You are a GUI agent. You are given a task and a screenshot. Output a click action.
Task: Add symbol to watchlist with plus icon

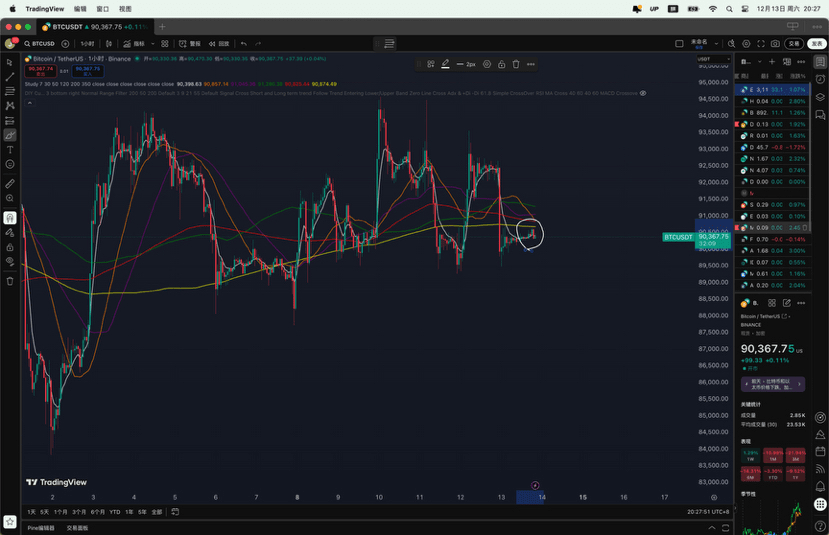772,62
